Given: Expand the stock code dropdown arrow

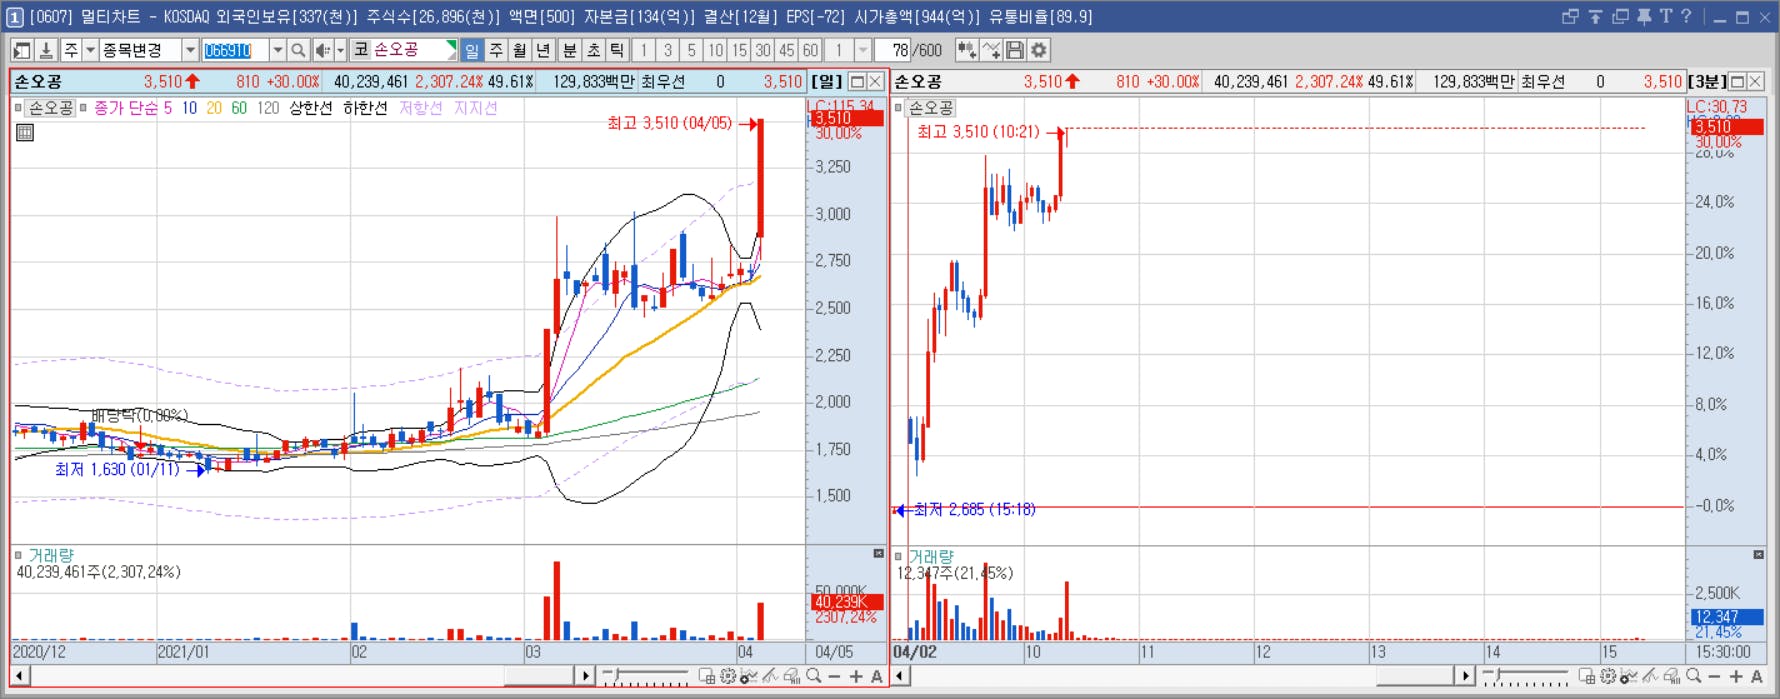Looking at the screenshot, I should [x=278, y=50].
